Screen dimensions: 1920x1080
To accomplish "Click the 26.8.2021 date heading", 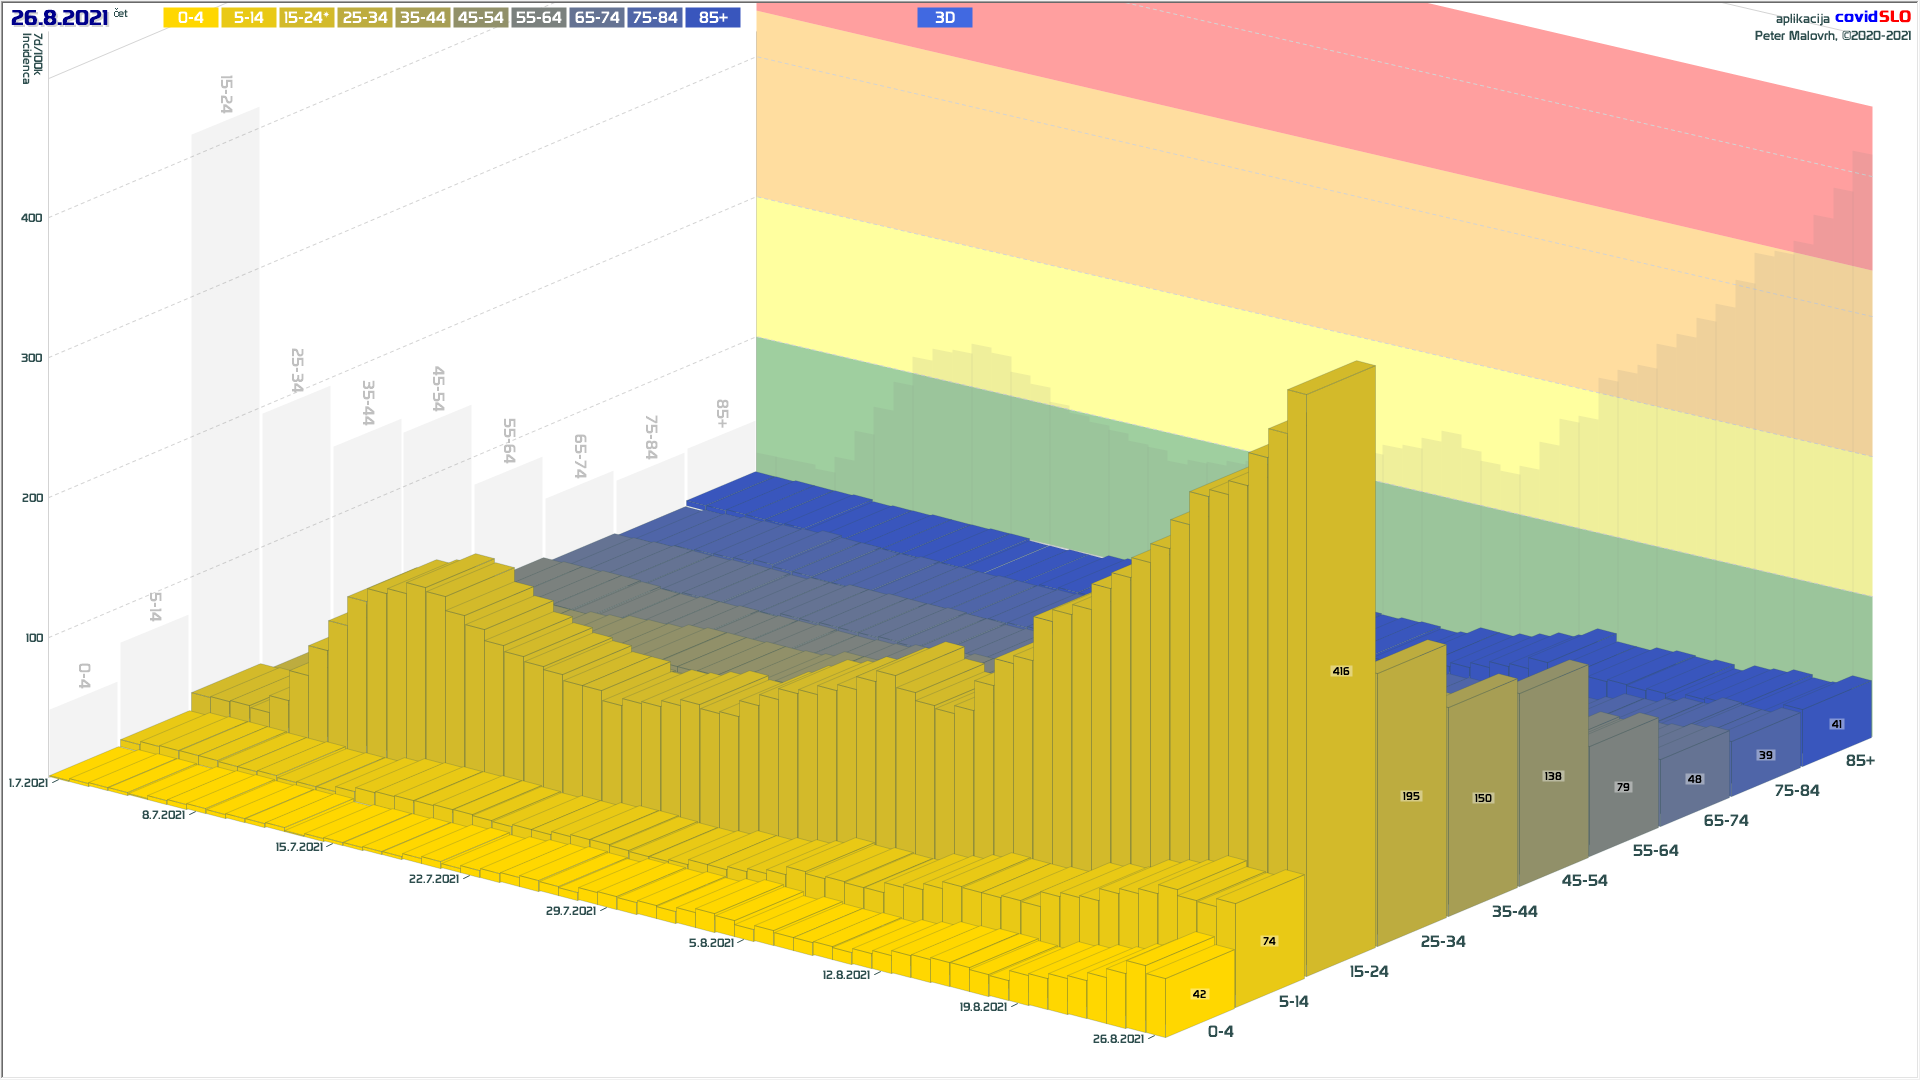I will click(x=59, y=18).
